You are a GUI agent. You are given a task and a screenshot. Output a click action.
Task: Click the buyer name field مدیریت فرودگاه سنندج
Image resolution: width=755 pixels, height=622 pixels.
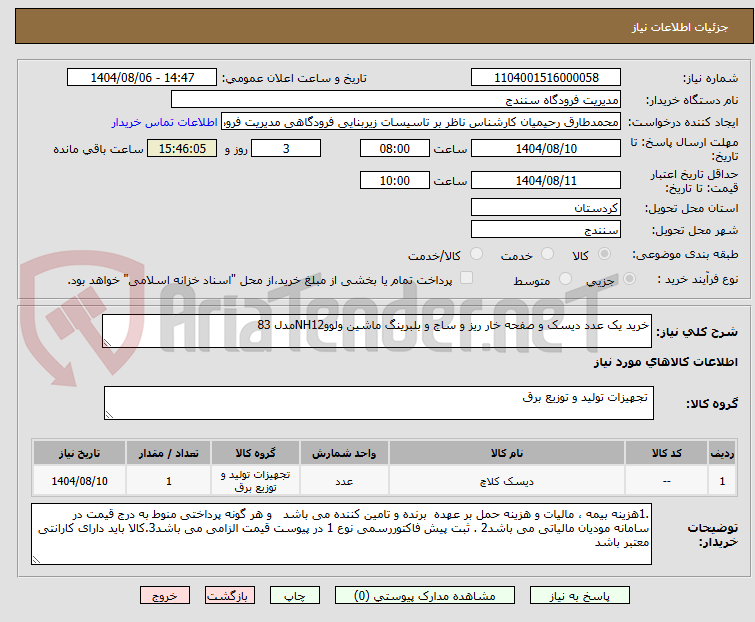click(x=396, y=100)
